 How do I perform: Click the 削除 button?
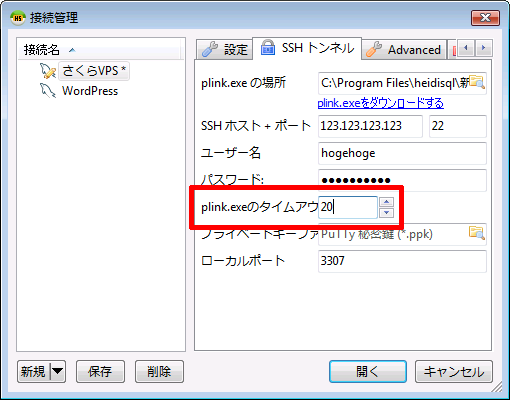pos(159,371)
